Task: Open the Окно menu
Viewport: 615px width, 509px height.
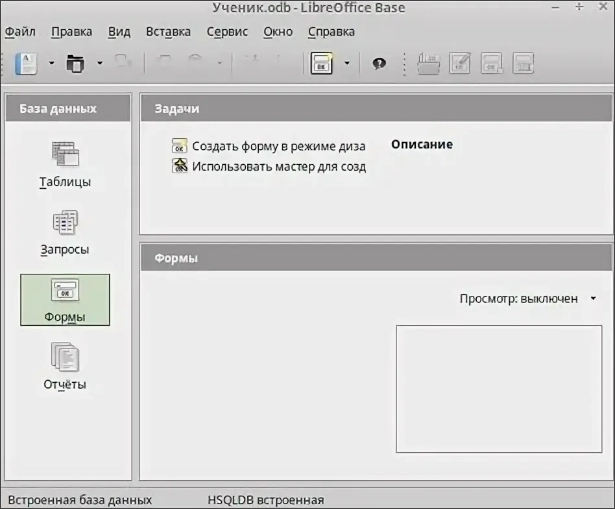Action: pyautogui.click(x=278, y=32)
